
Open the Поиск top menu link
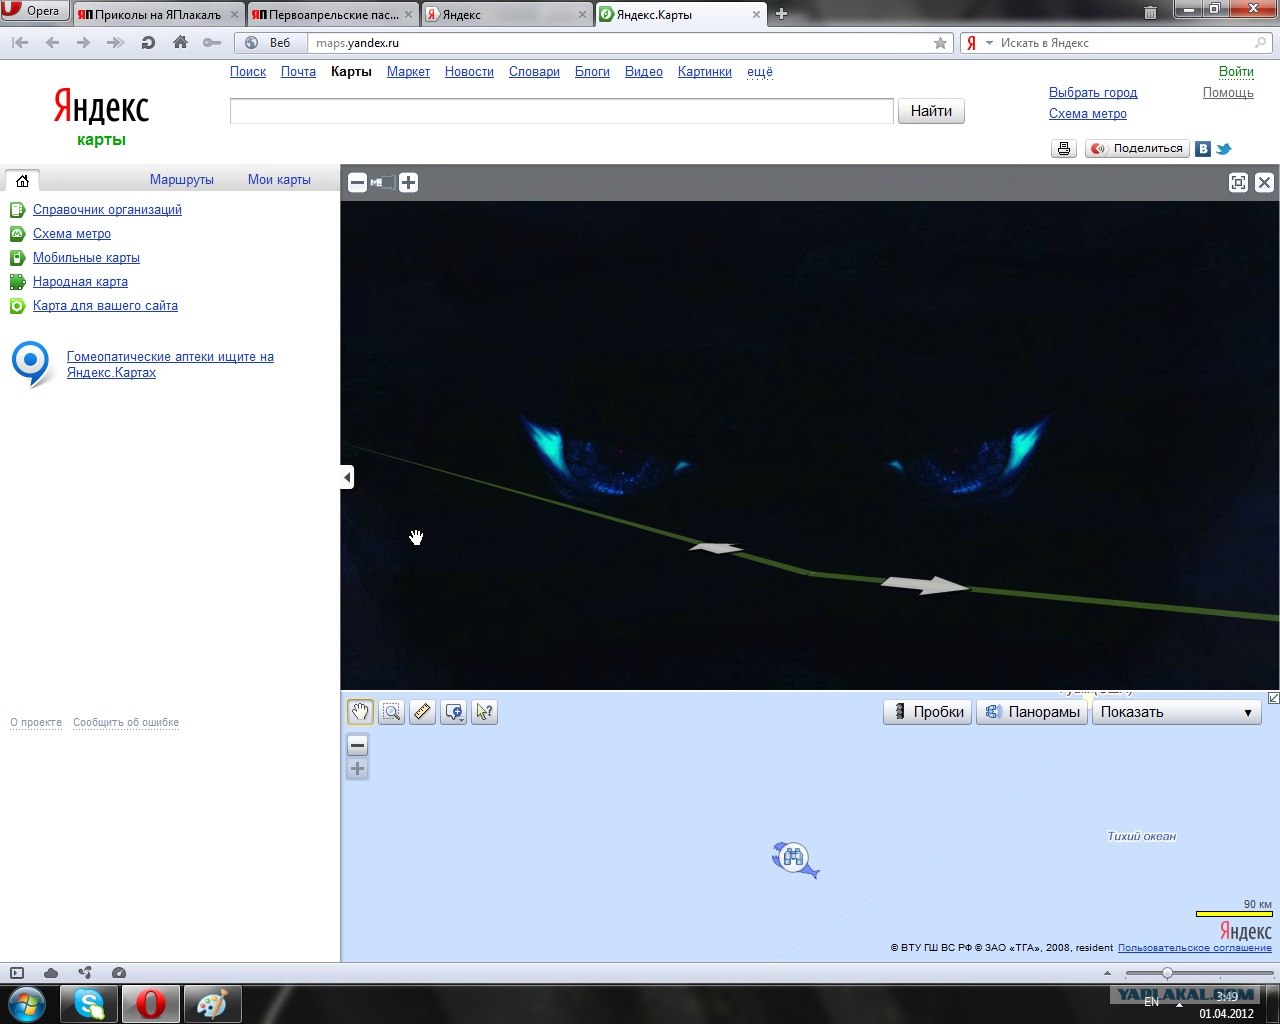[x=248, y=72]
